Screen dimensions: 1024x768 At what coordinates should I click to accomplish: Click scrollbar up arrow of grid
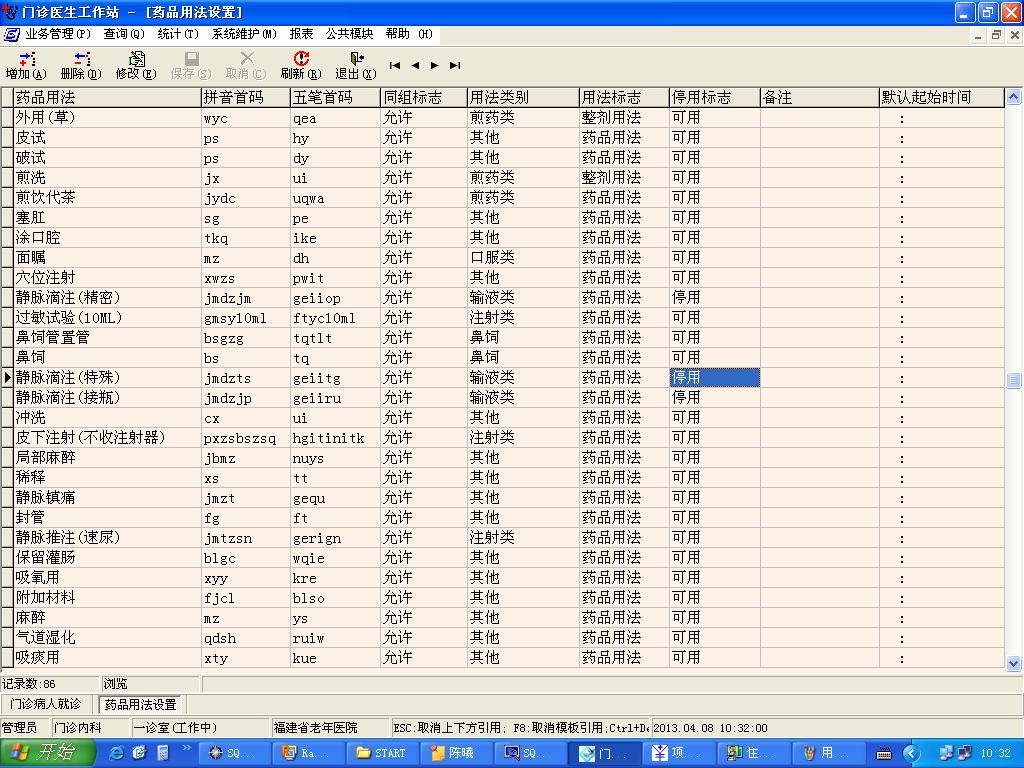pos(1014,97)
